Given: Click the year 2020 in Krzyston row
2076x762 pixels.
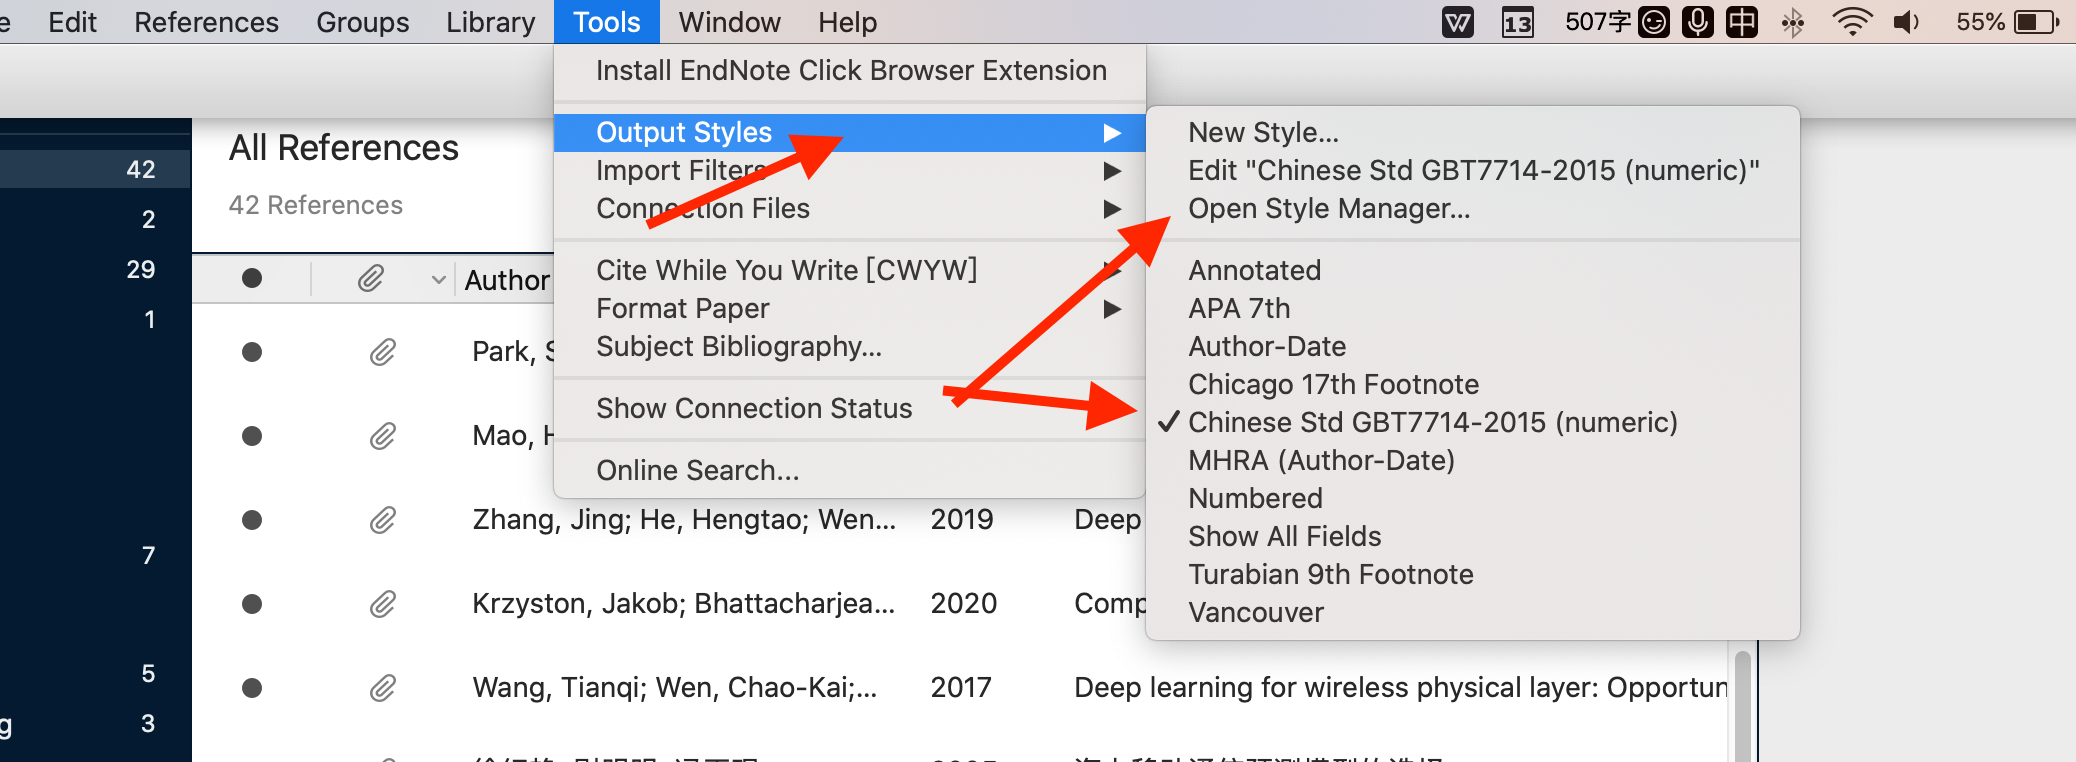Looking at the screenshot, I should 963,604.
